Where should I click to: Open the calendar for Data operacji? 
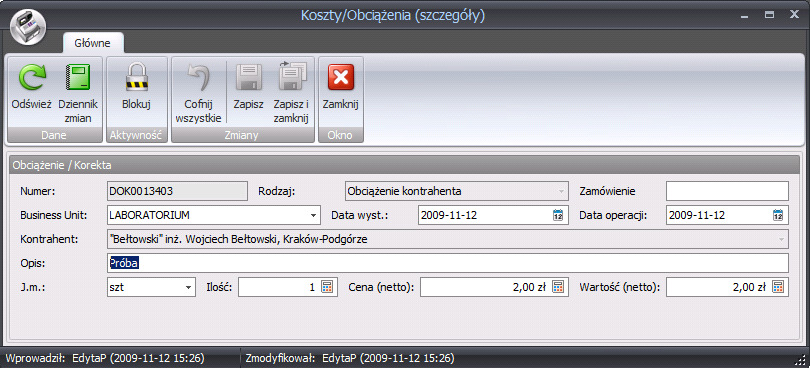pyautogui.click(x=778, y=216)
